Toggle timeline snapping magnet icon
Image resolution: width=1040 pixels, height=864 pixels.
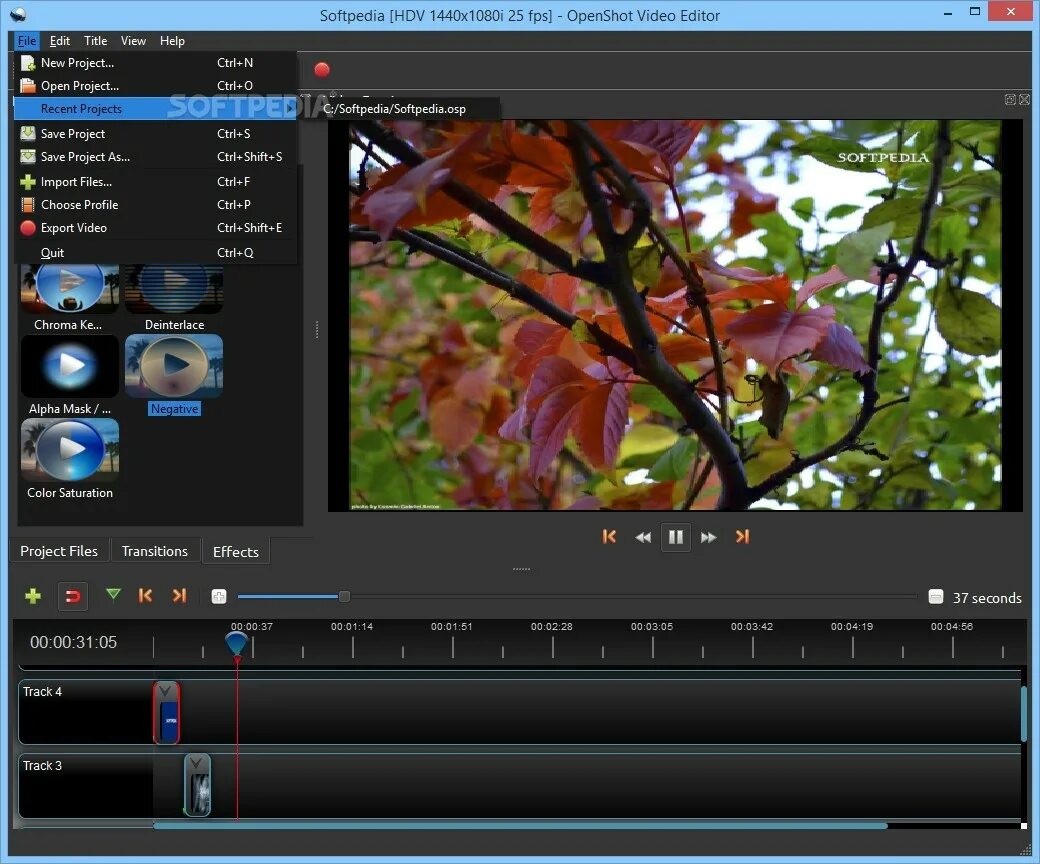tap(73, 596)
